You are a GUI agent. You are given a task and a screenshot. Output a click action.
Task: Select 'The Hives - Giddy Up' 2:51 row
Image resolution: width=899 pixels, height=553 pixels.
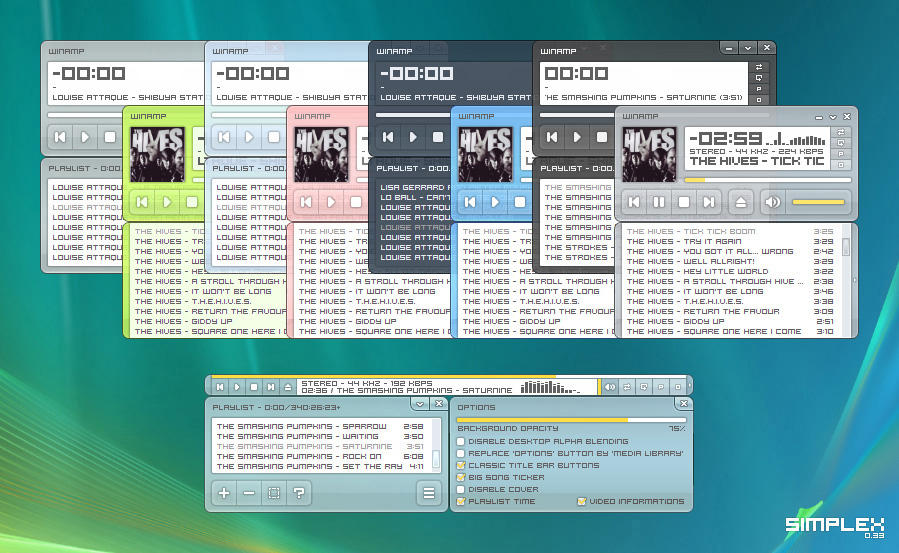[x=730, y=321]
